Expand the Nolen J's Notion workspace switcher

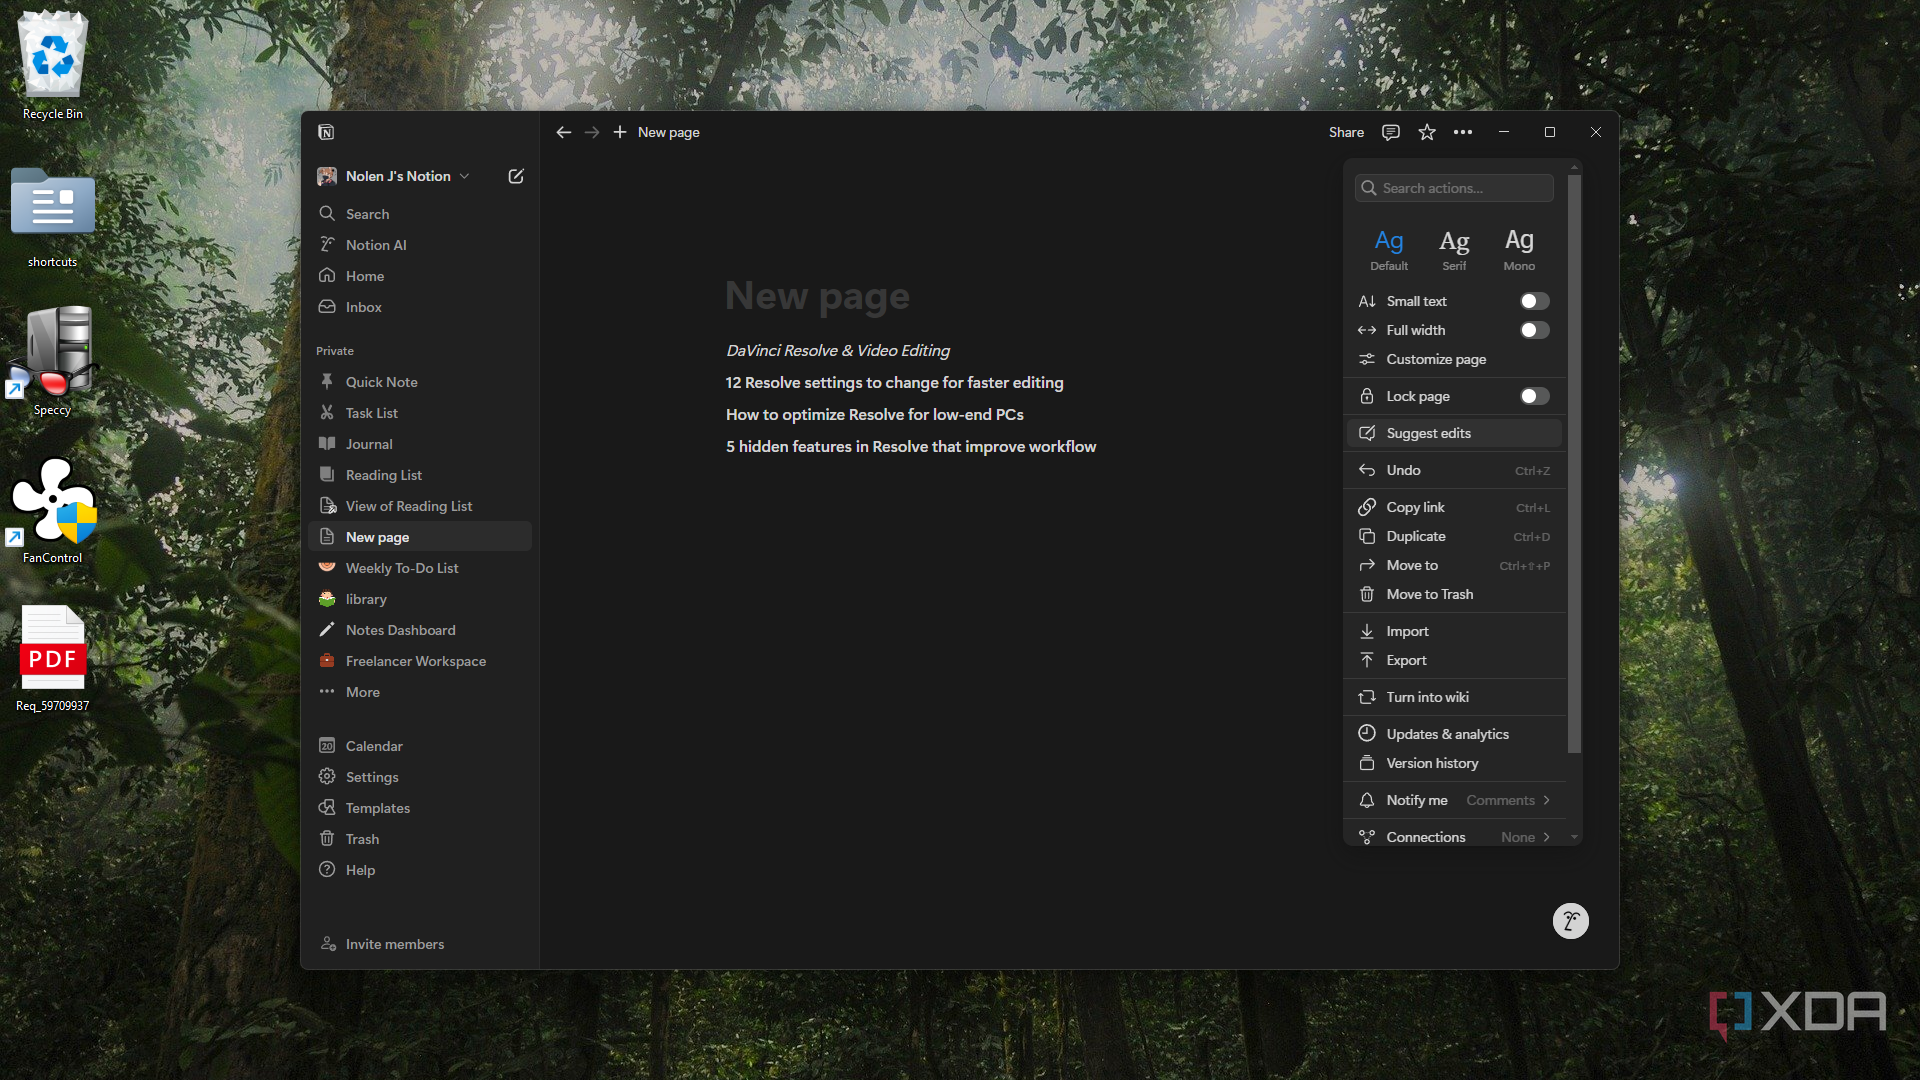pyautogui.click(x=394, y=176)
